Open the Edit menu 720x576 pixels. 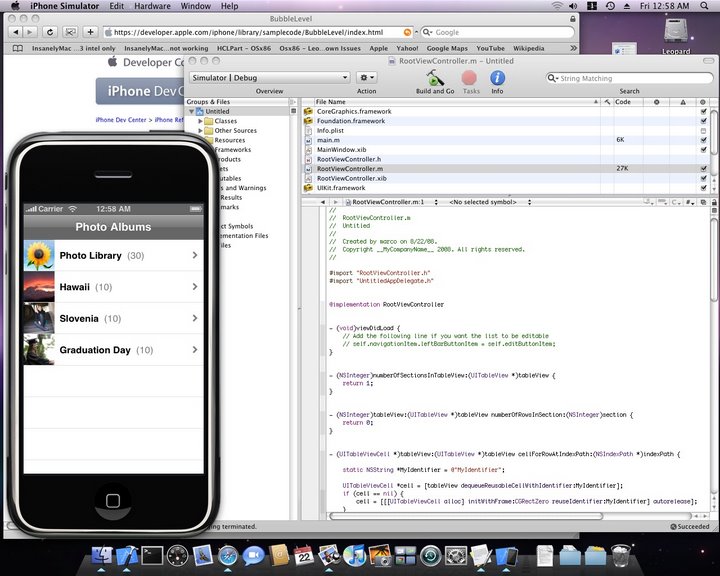117,6
